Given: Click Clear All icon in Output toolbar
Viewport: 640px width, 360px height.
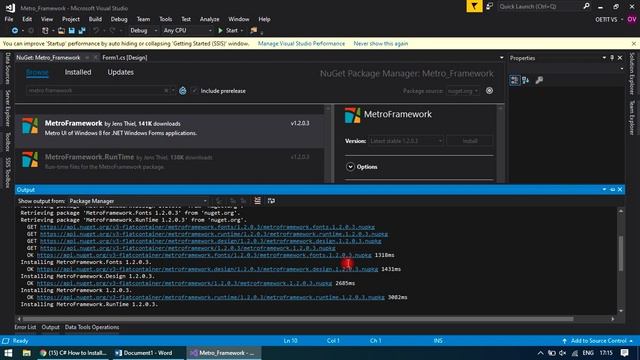Looking at the screenshot, I should click(258, 201).
